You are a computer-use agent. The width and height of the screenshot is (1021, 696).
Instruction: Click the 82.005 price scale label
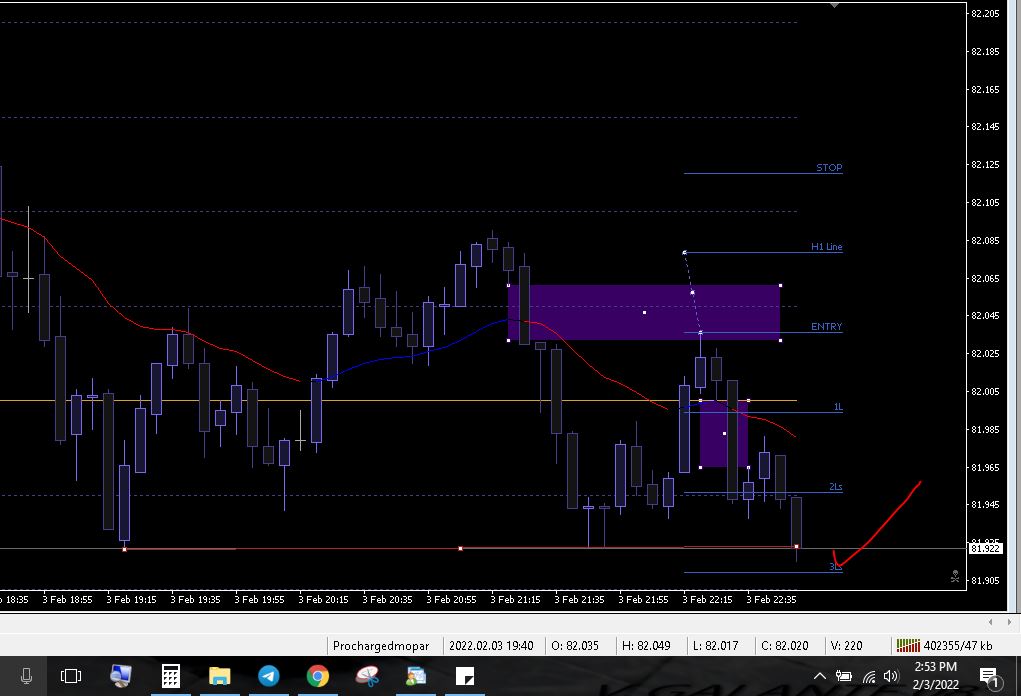click(x=985, y=391)
